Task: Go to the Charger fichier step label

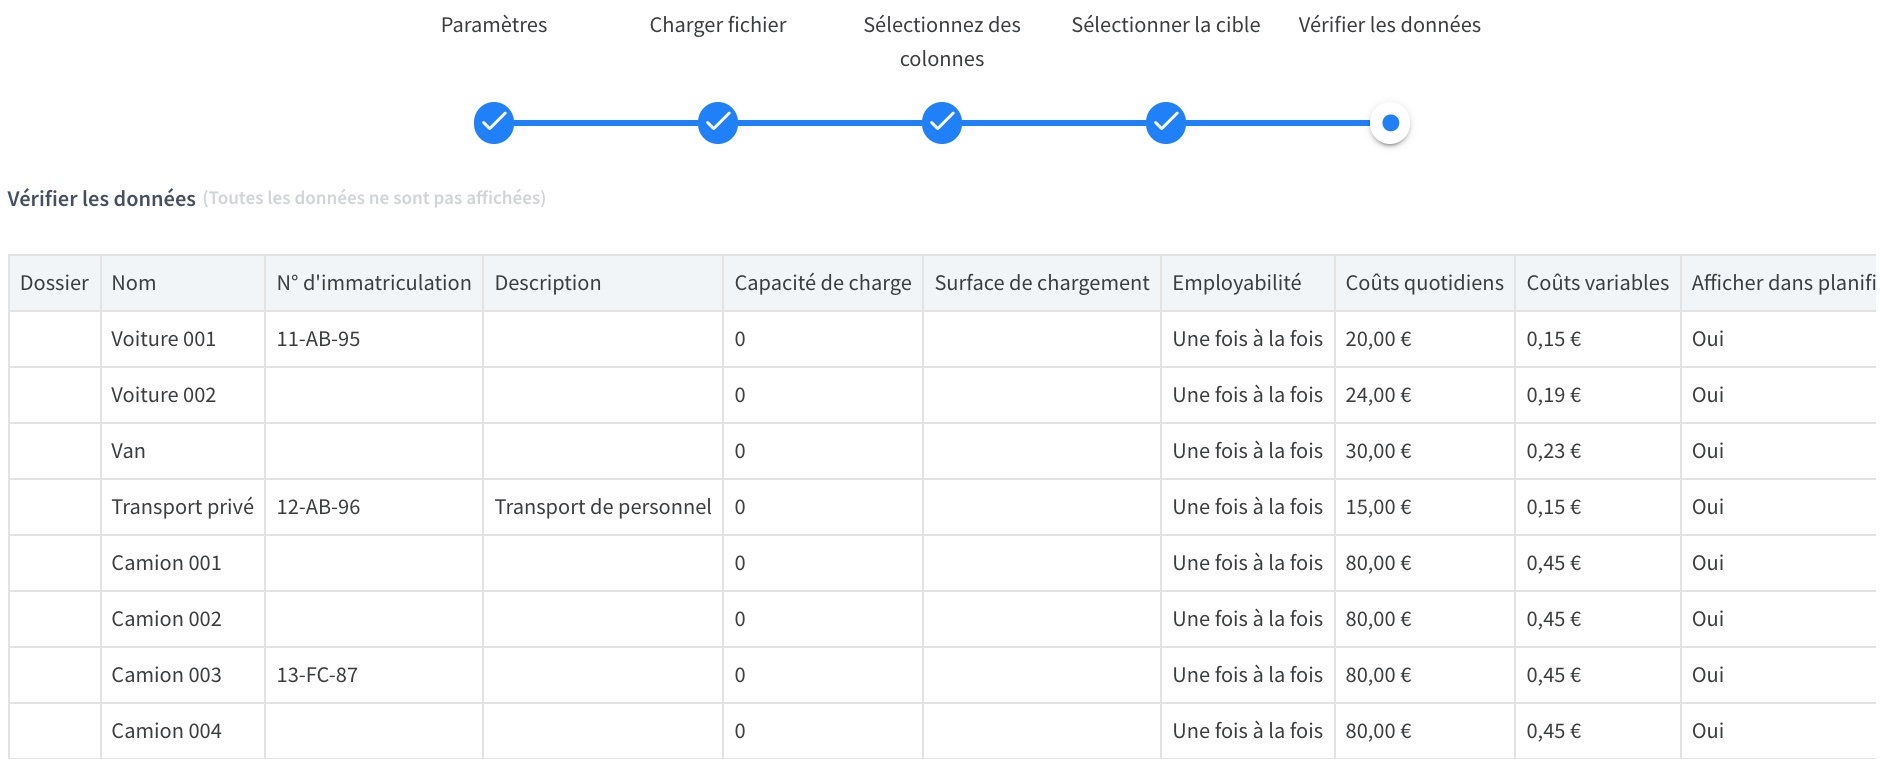Action: [x=718, y=25]
